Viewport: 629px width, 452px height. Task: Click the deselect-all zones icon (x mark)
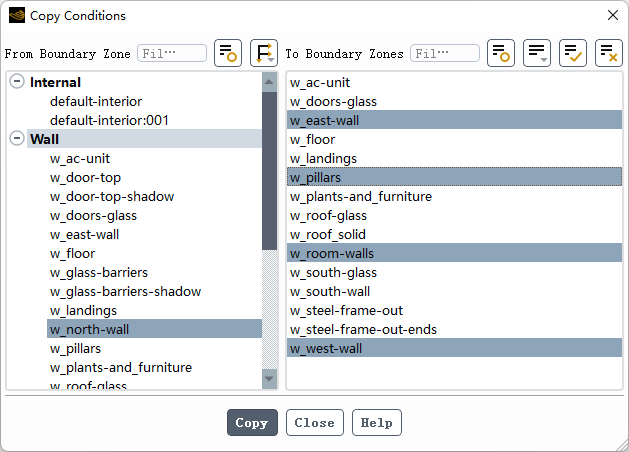pyautogui.click(x=608, y=53)
